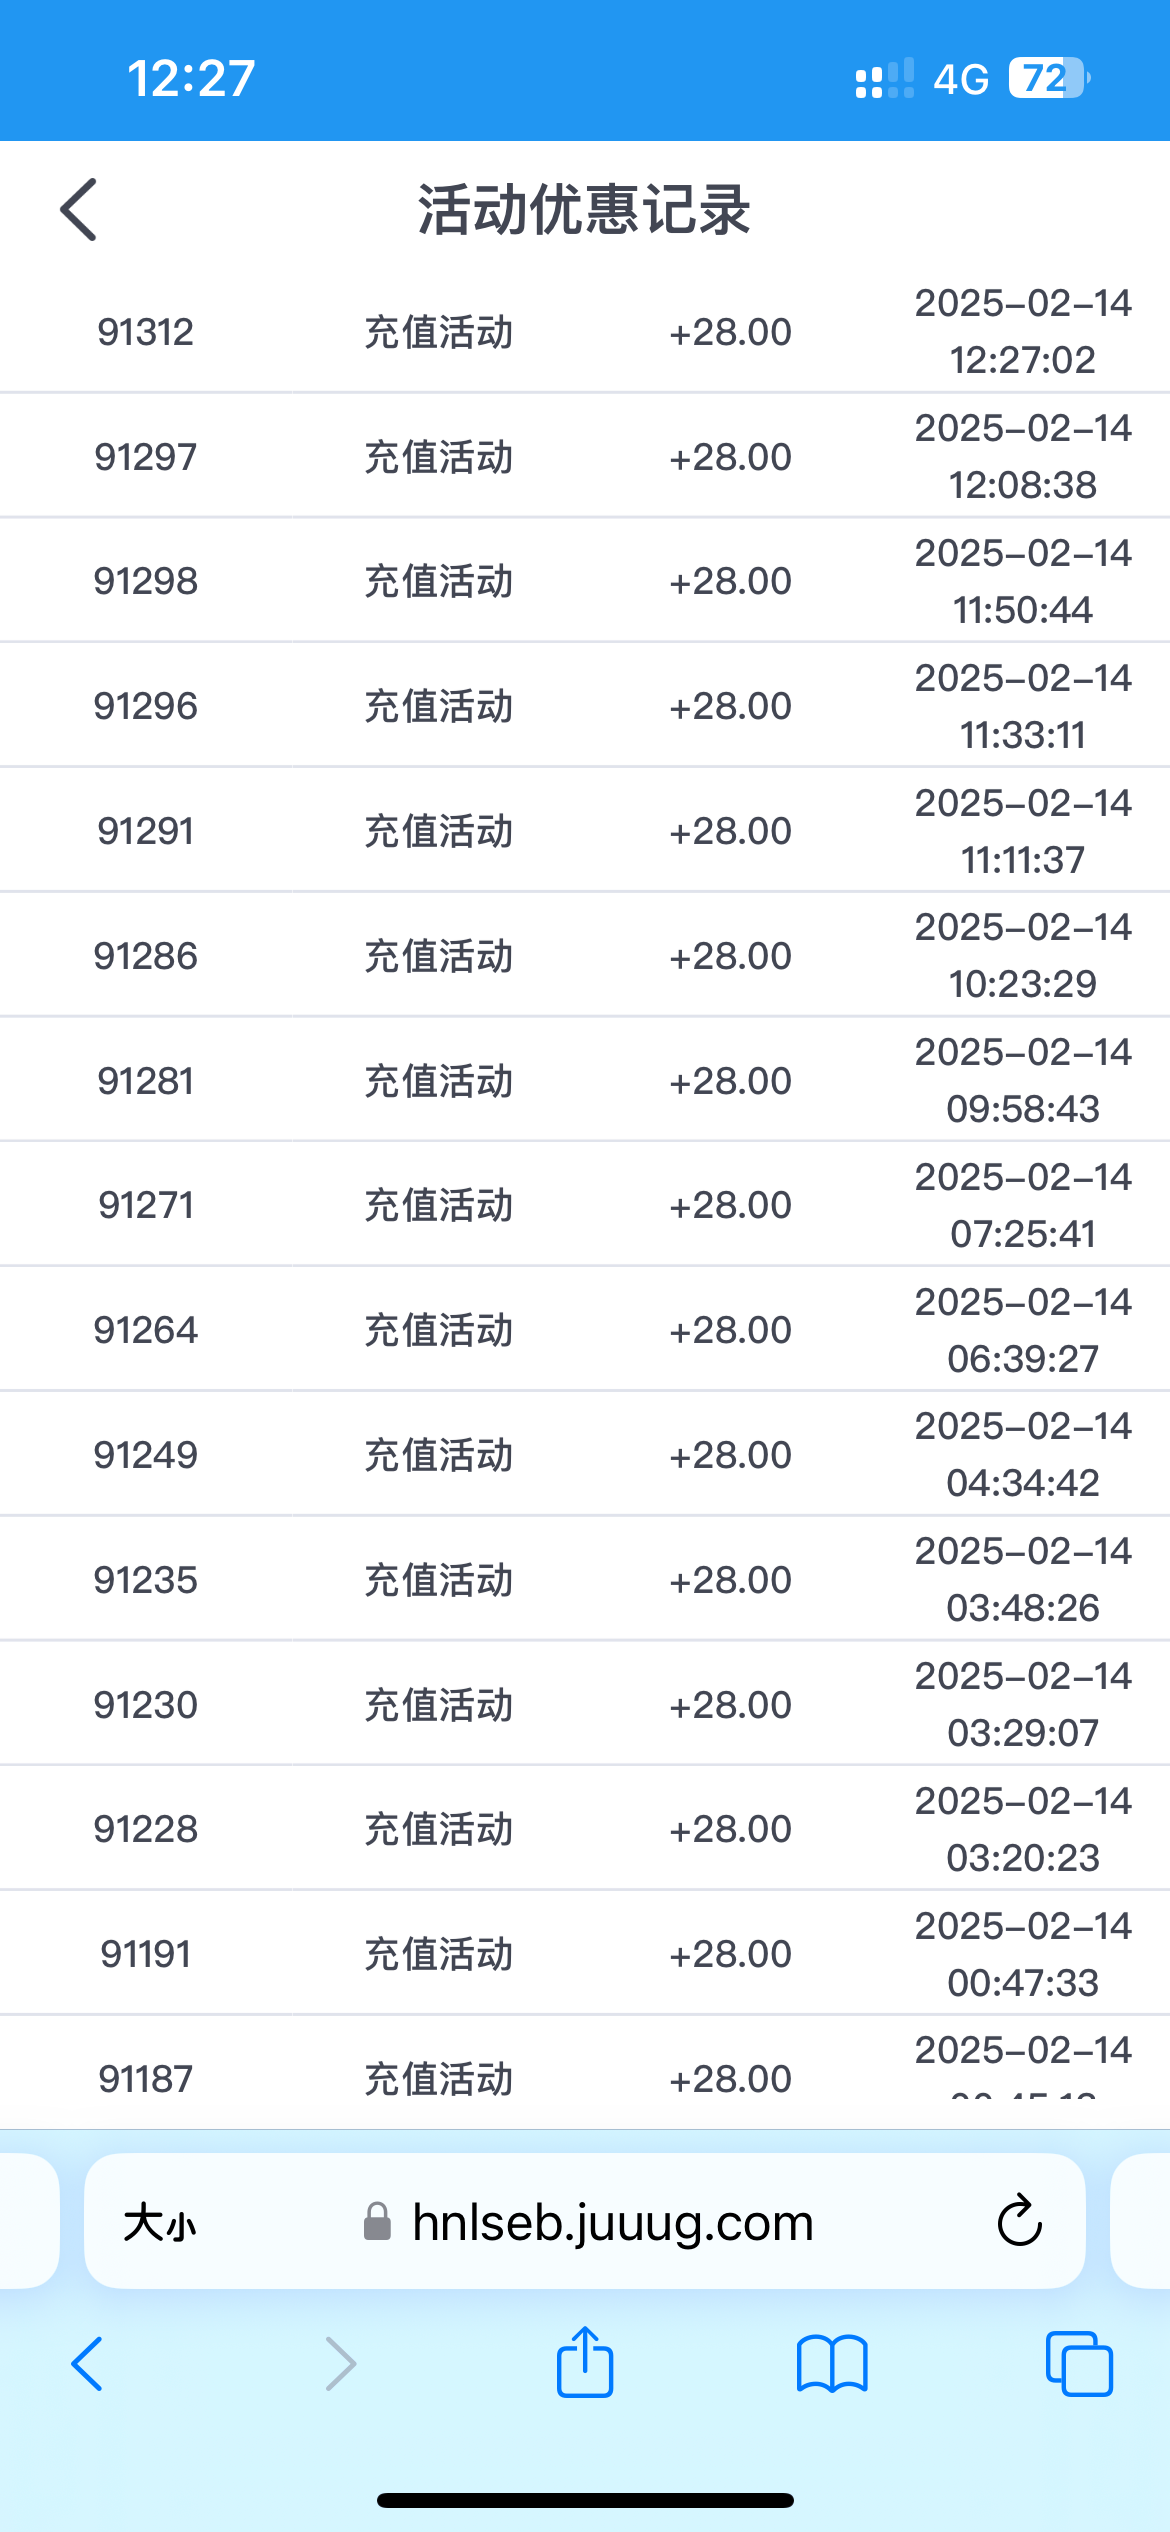
Task: Tap the hnlseb.juuug.com address field
Action: point(612,2222)
